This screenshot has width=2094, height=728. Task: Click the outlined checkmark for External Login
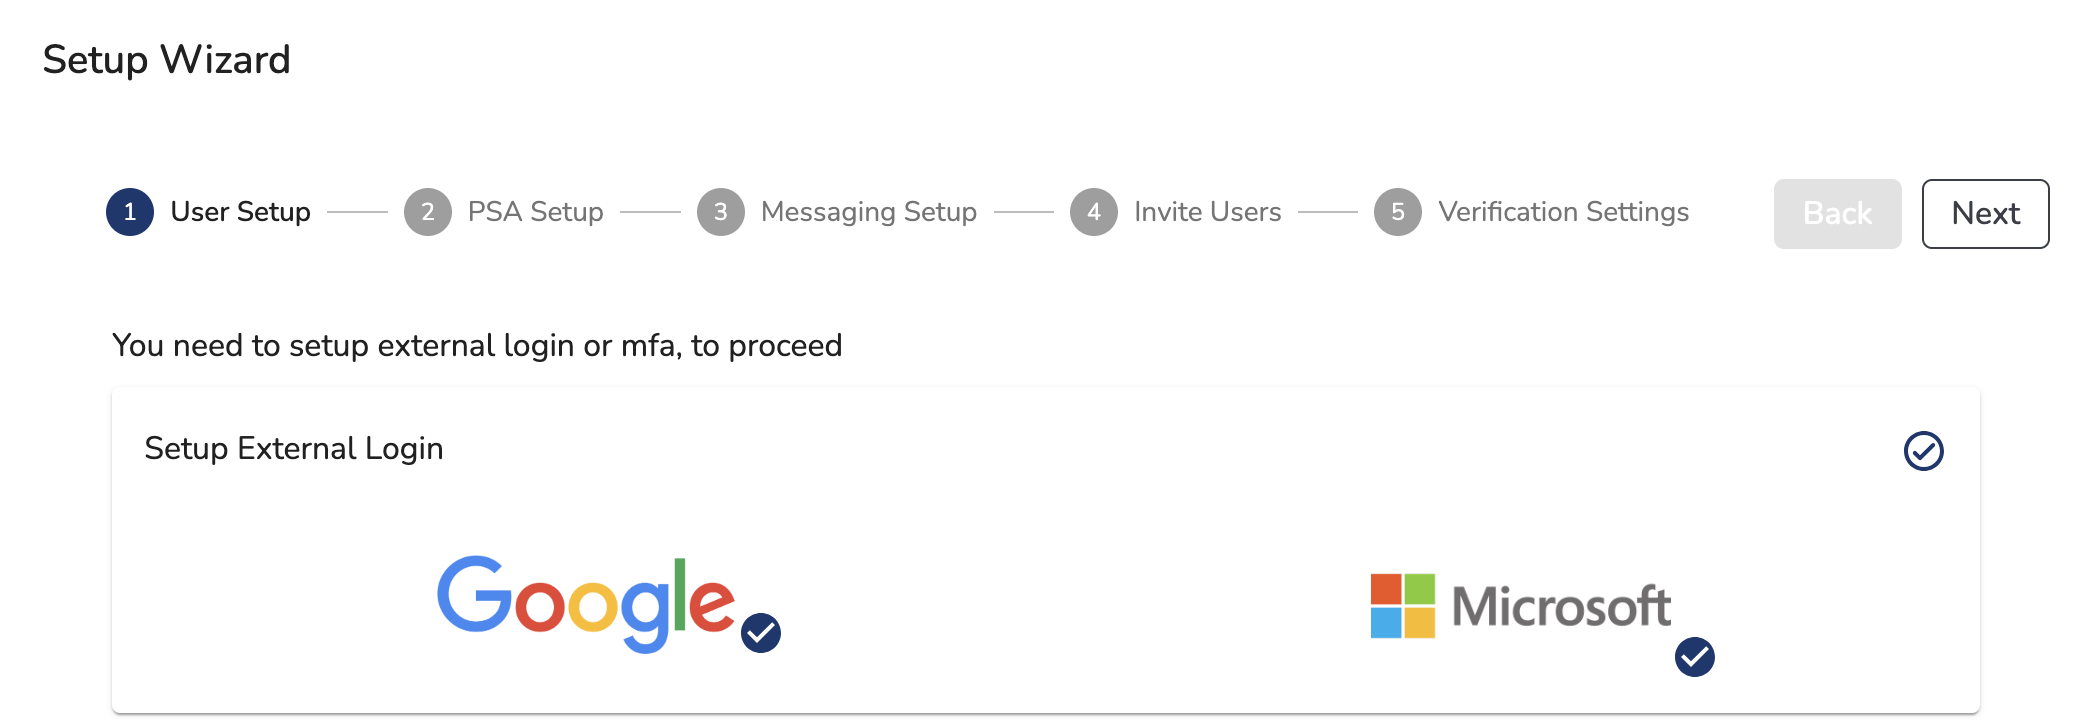click(x=1924, y=451)
